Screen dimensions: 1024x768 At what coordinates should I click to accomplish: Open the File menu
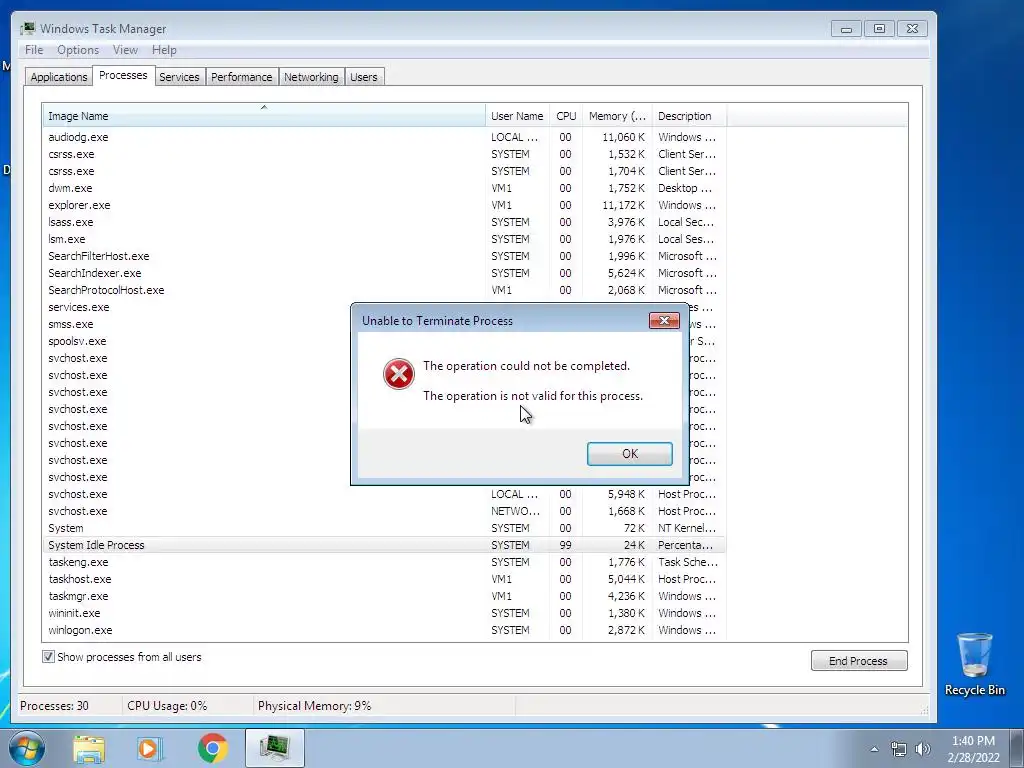[x=34, y=50]
